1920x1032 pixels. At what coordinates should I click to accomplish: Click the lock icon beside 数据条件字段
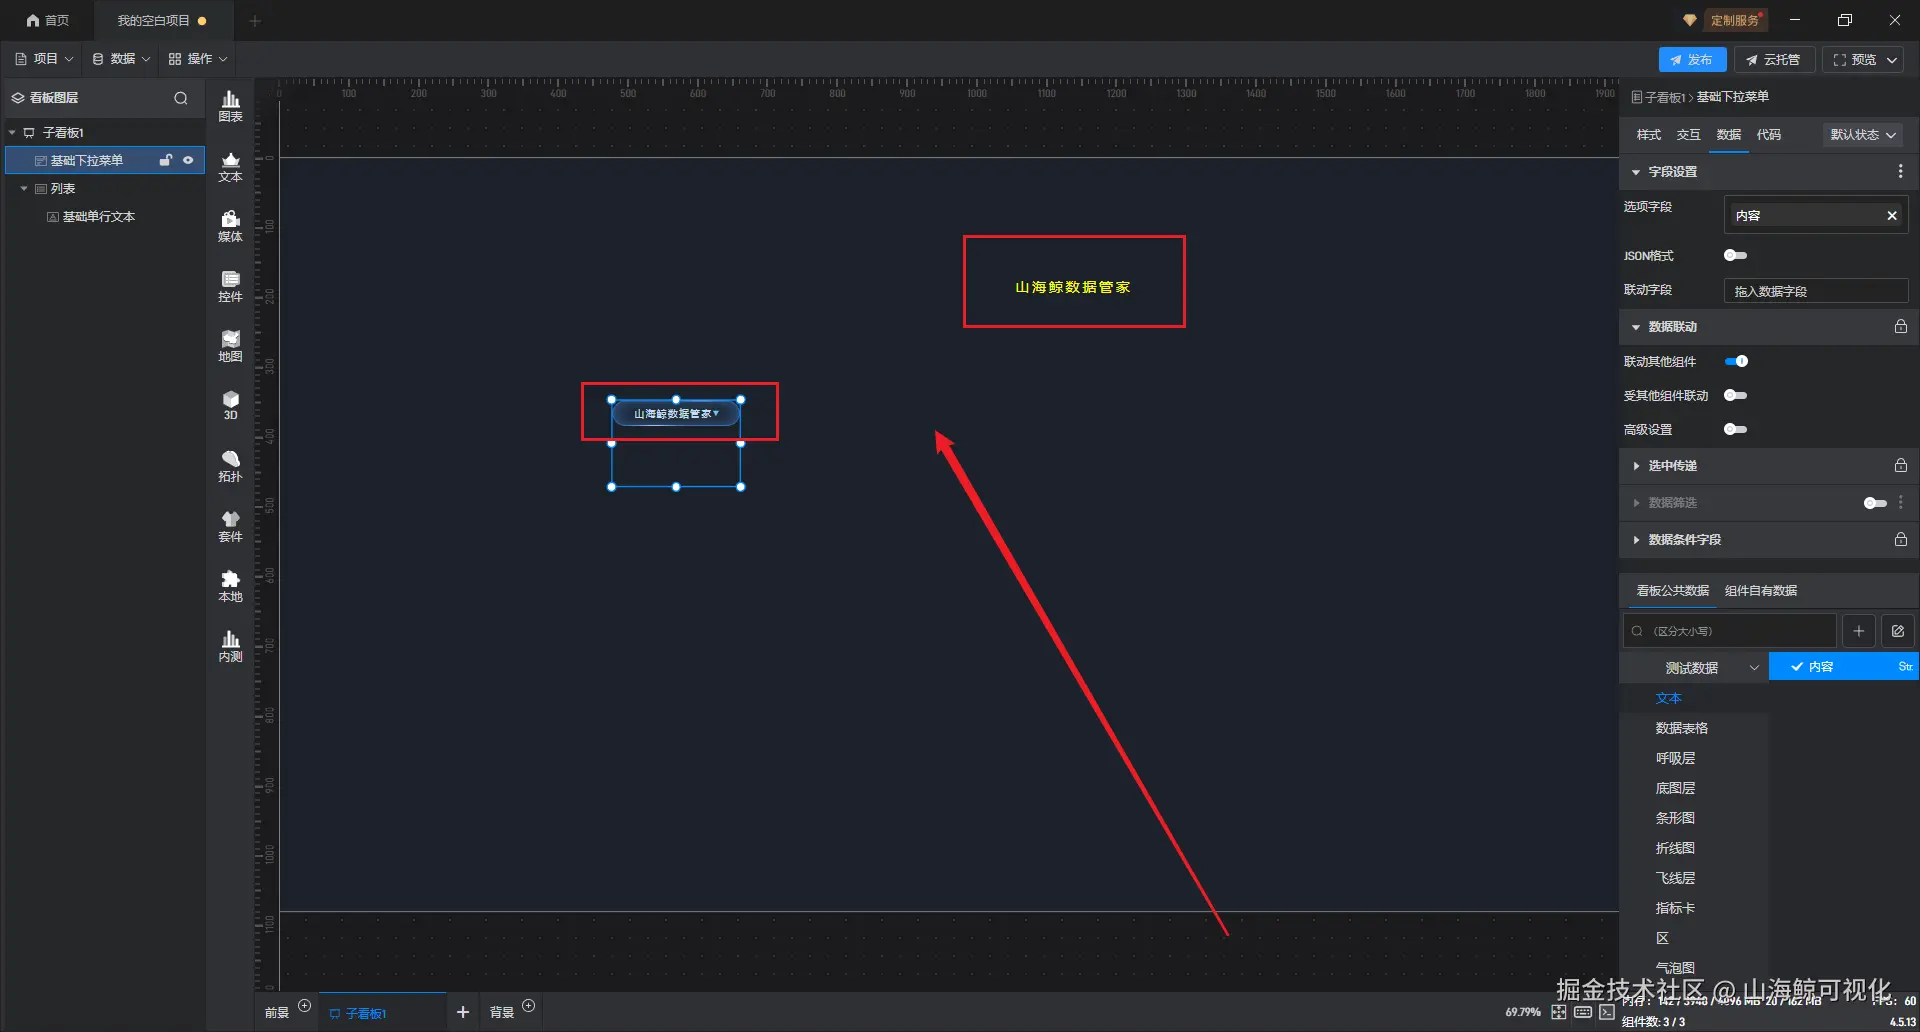pyautogui.click(x=1900, y=540)
